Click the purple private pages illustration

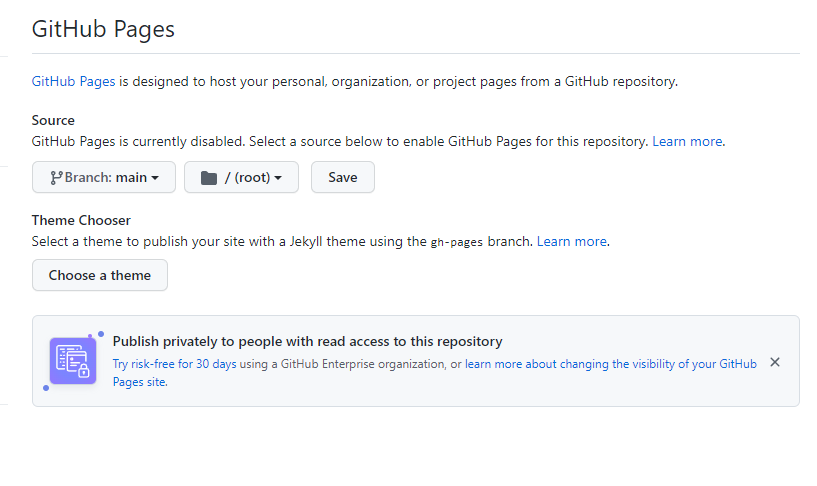tap(73, 360)
